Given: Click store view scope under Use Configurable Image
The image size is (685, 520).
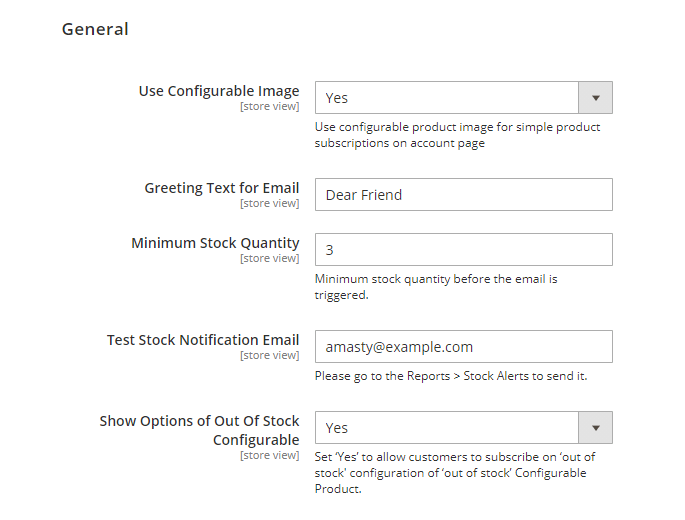Looking at the screenshot, I should click(x=269, y=106).
